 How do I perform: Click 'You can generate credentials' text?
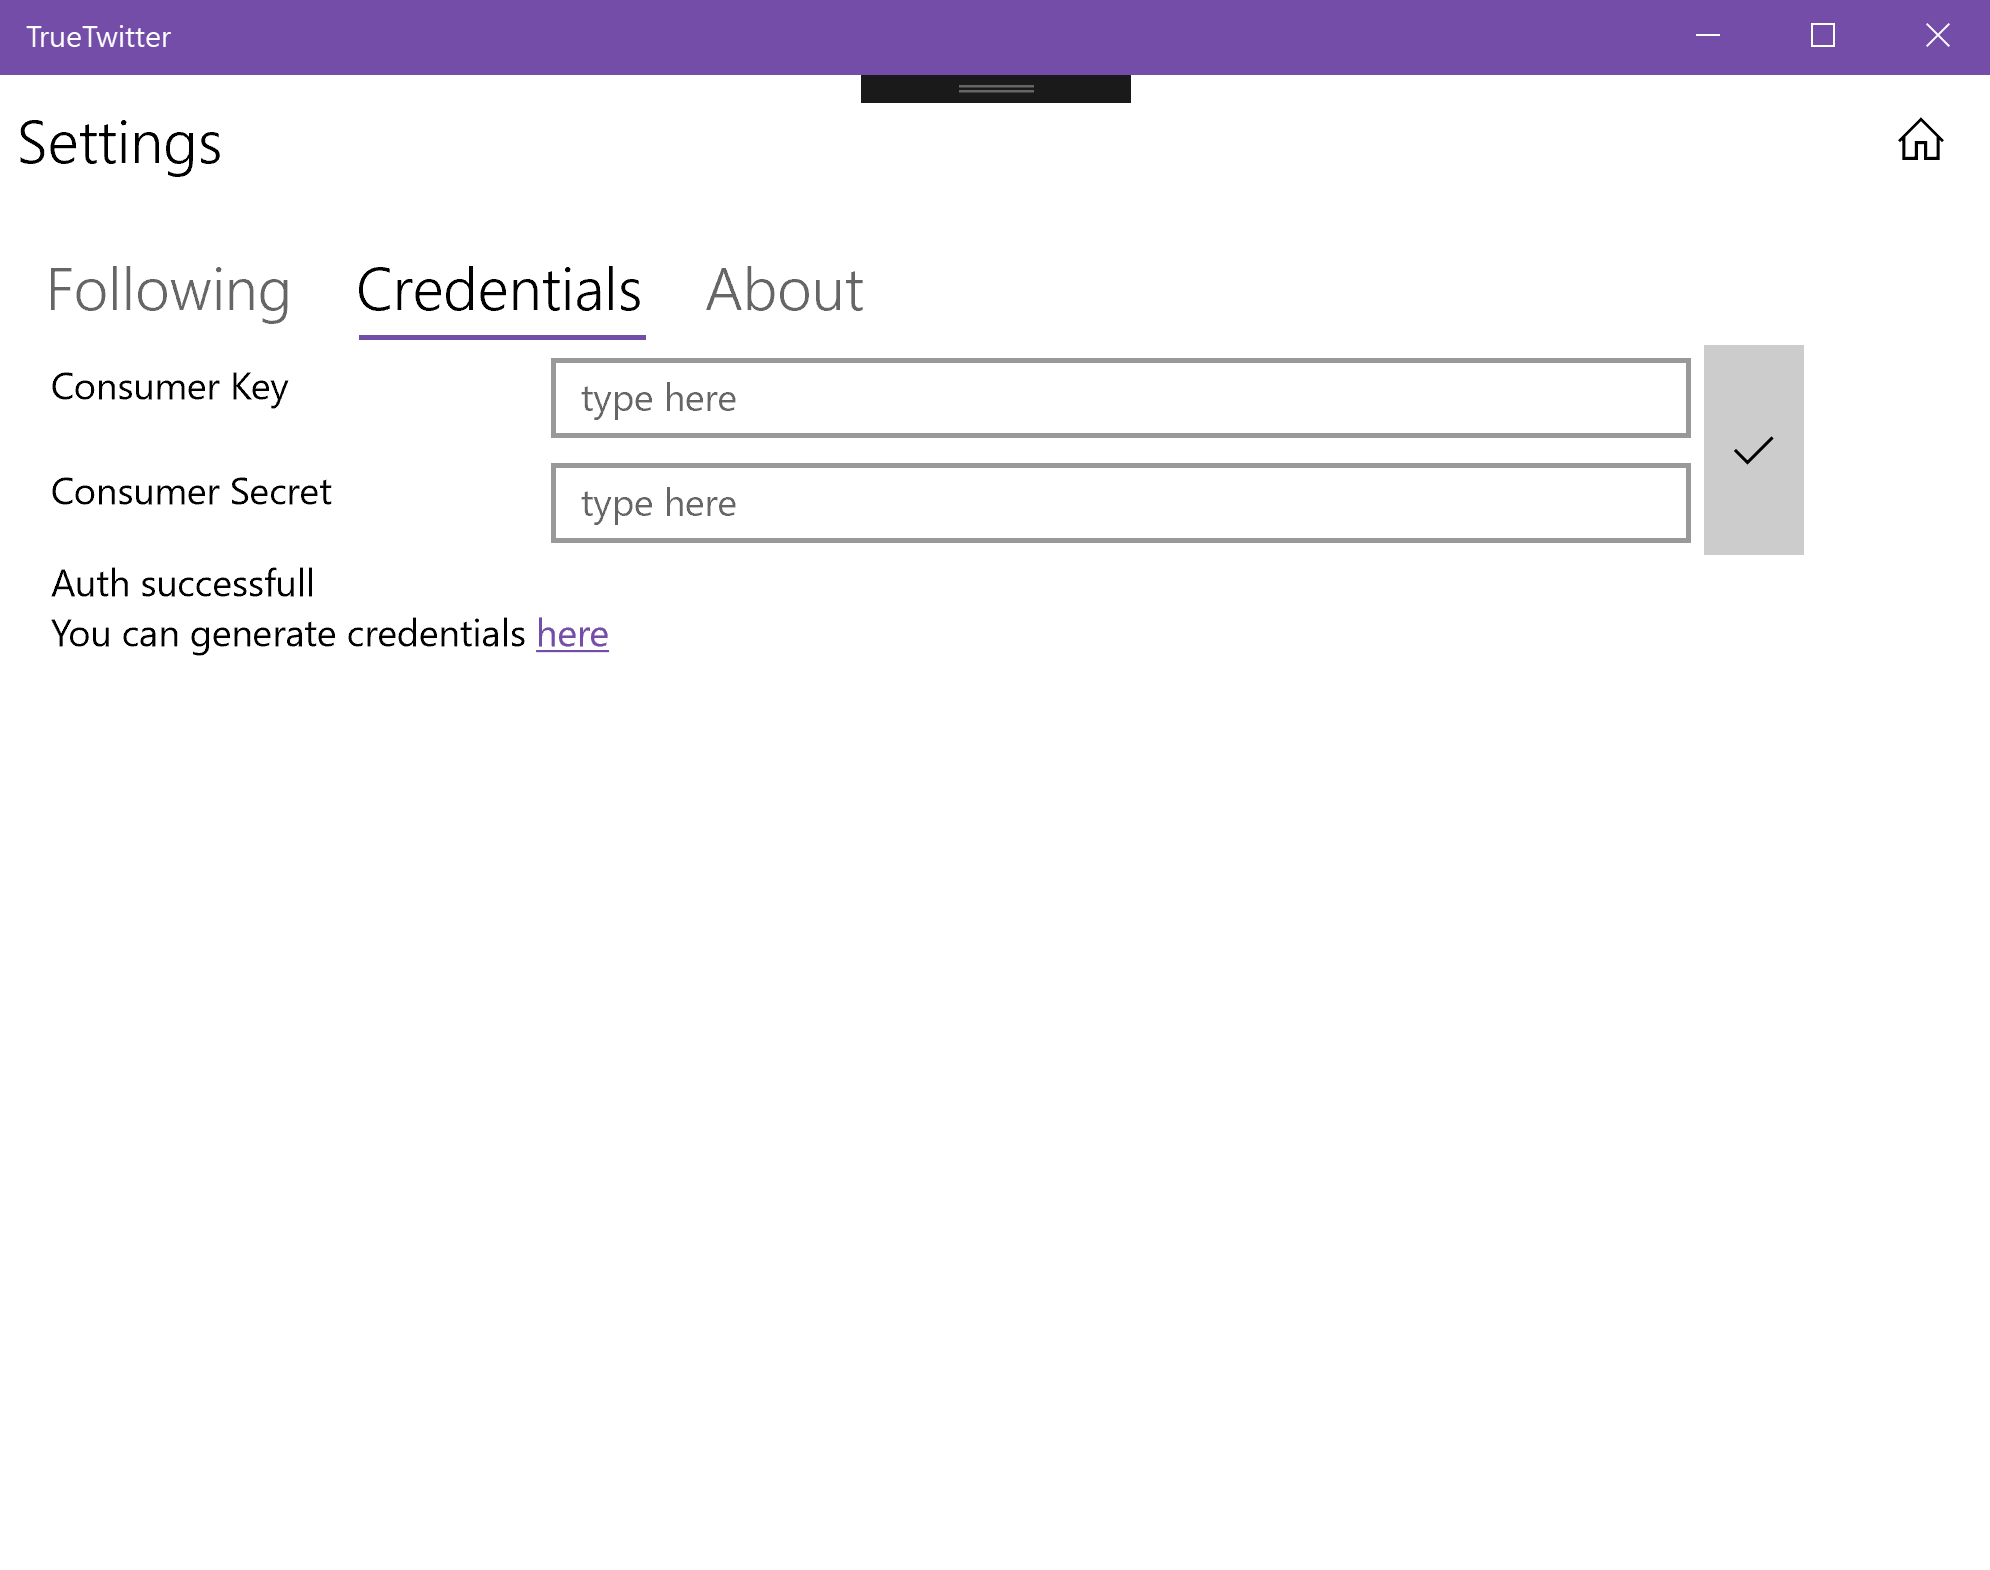(288, 634)
